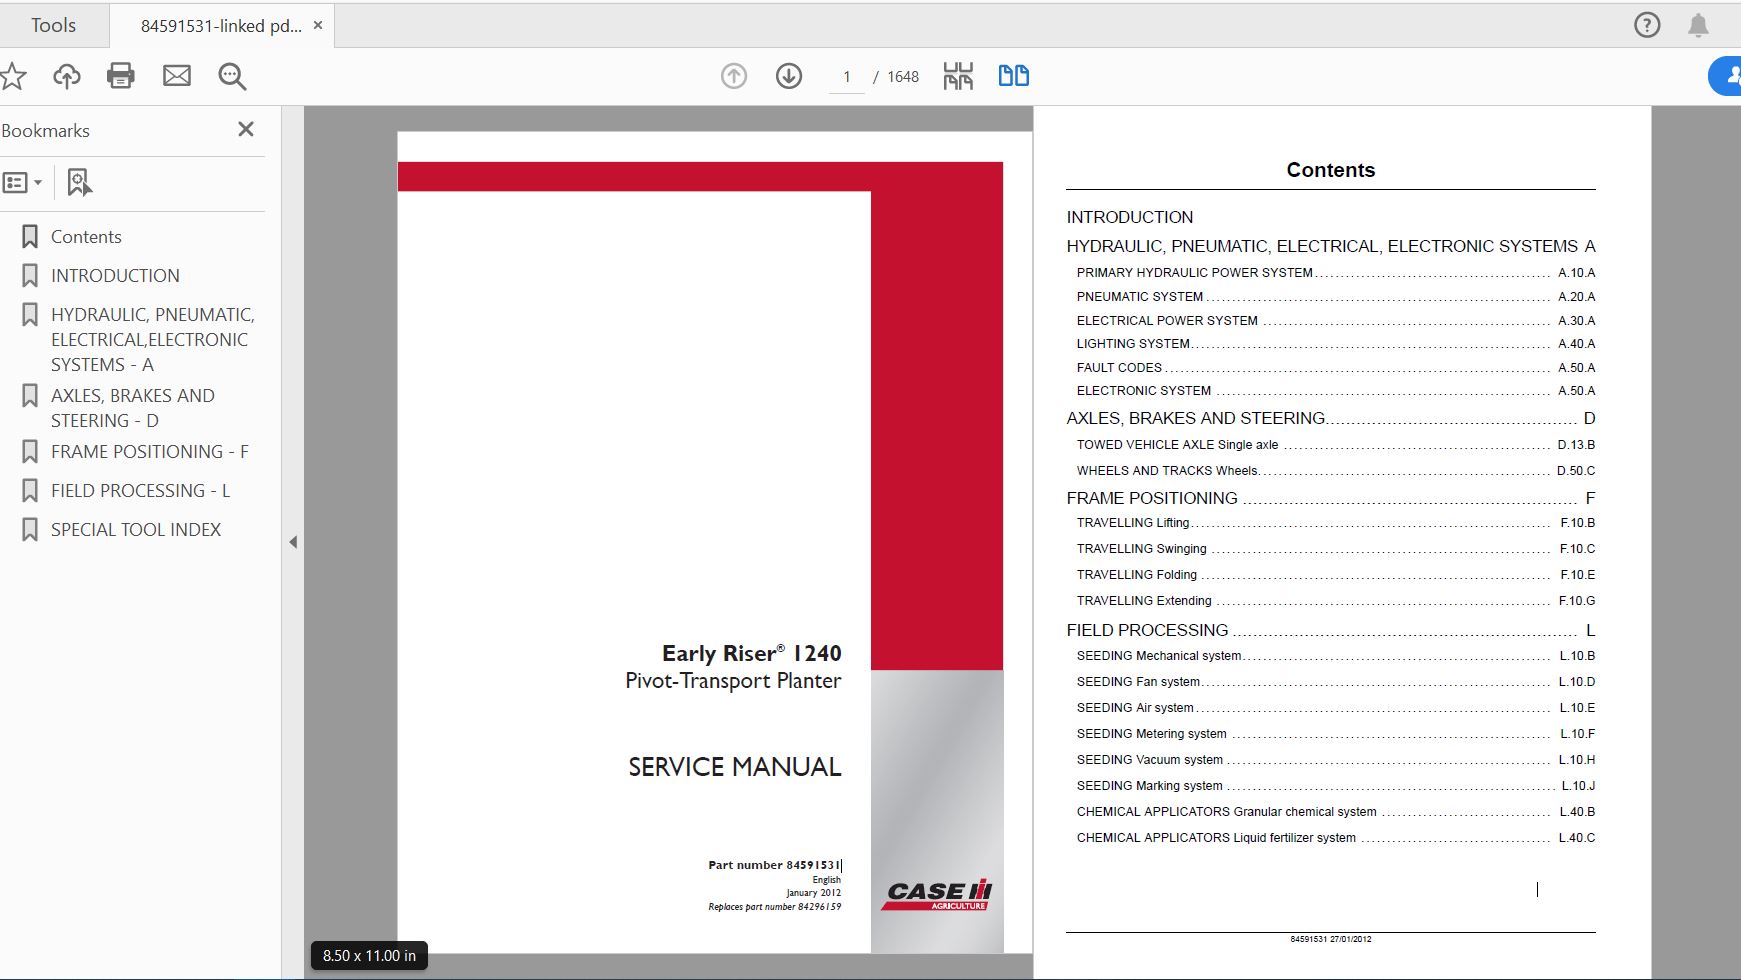Go to the previous page with up arrow
The width and height of the screenshot is (1741, 980).
coord(734,75)
